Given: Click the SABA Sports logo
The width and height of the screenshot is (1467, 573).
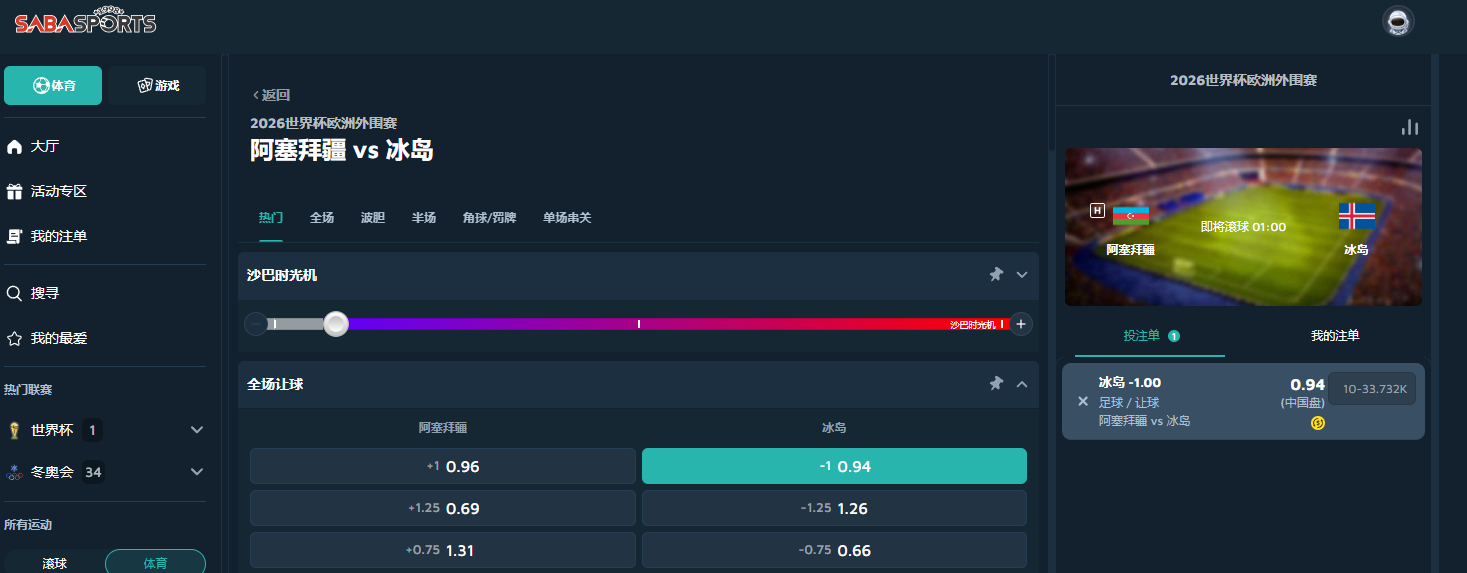Looking at the screenshot, I should click(x=85, y=22).
